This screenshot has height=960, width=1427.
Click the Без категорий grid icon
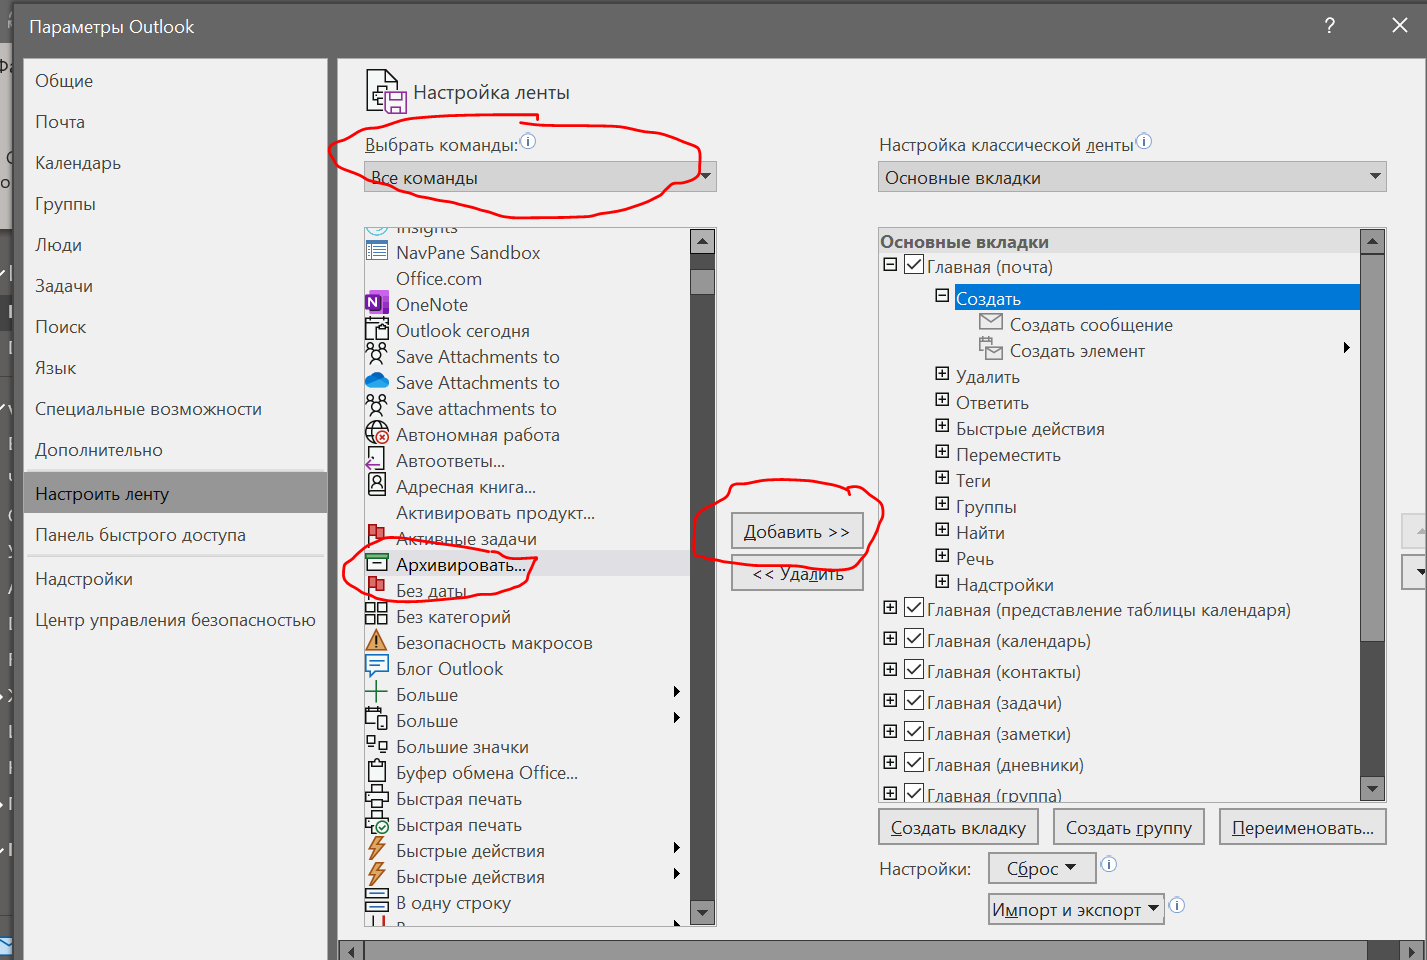376,615
